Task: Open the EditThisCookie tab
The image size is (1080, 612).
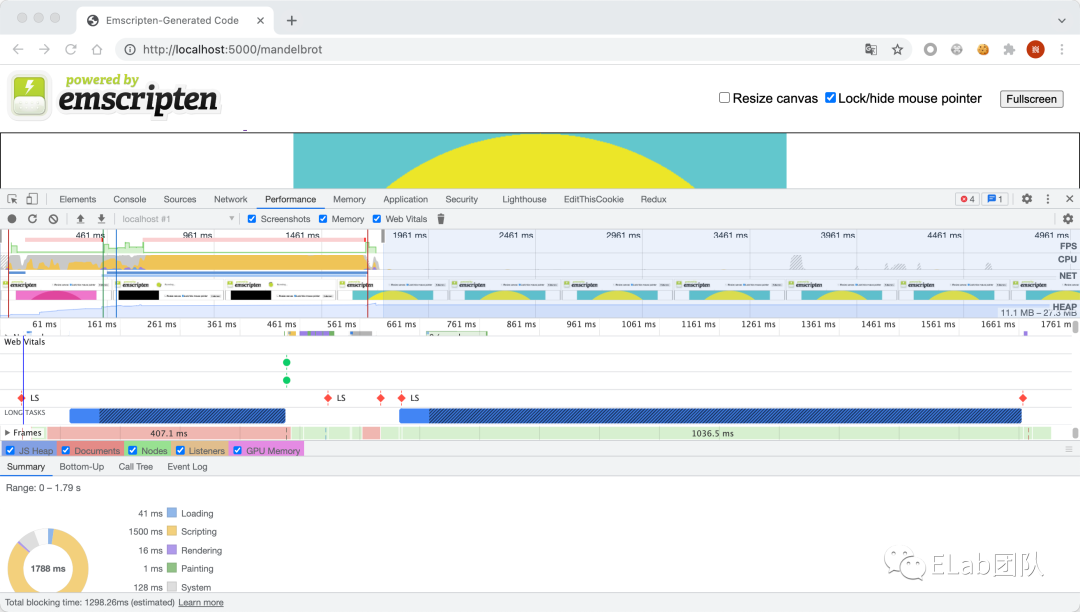Action: (x=594, y=199)
